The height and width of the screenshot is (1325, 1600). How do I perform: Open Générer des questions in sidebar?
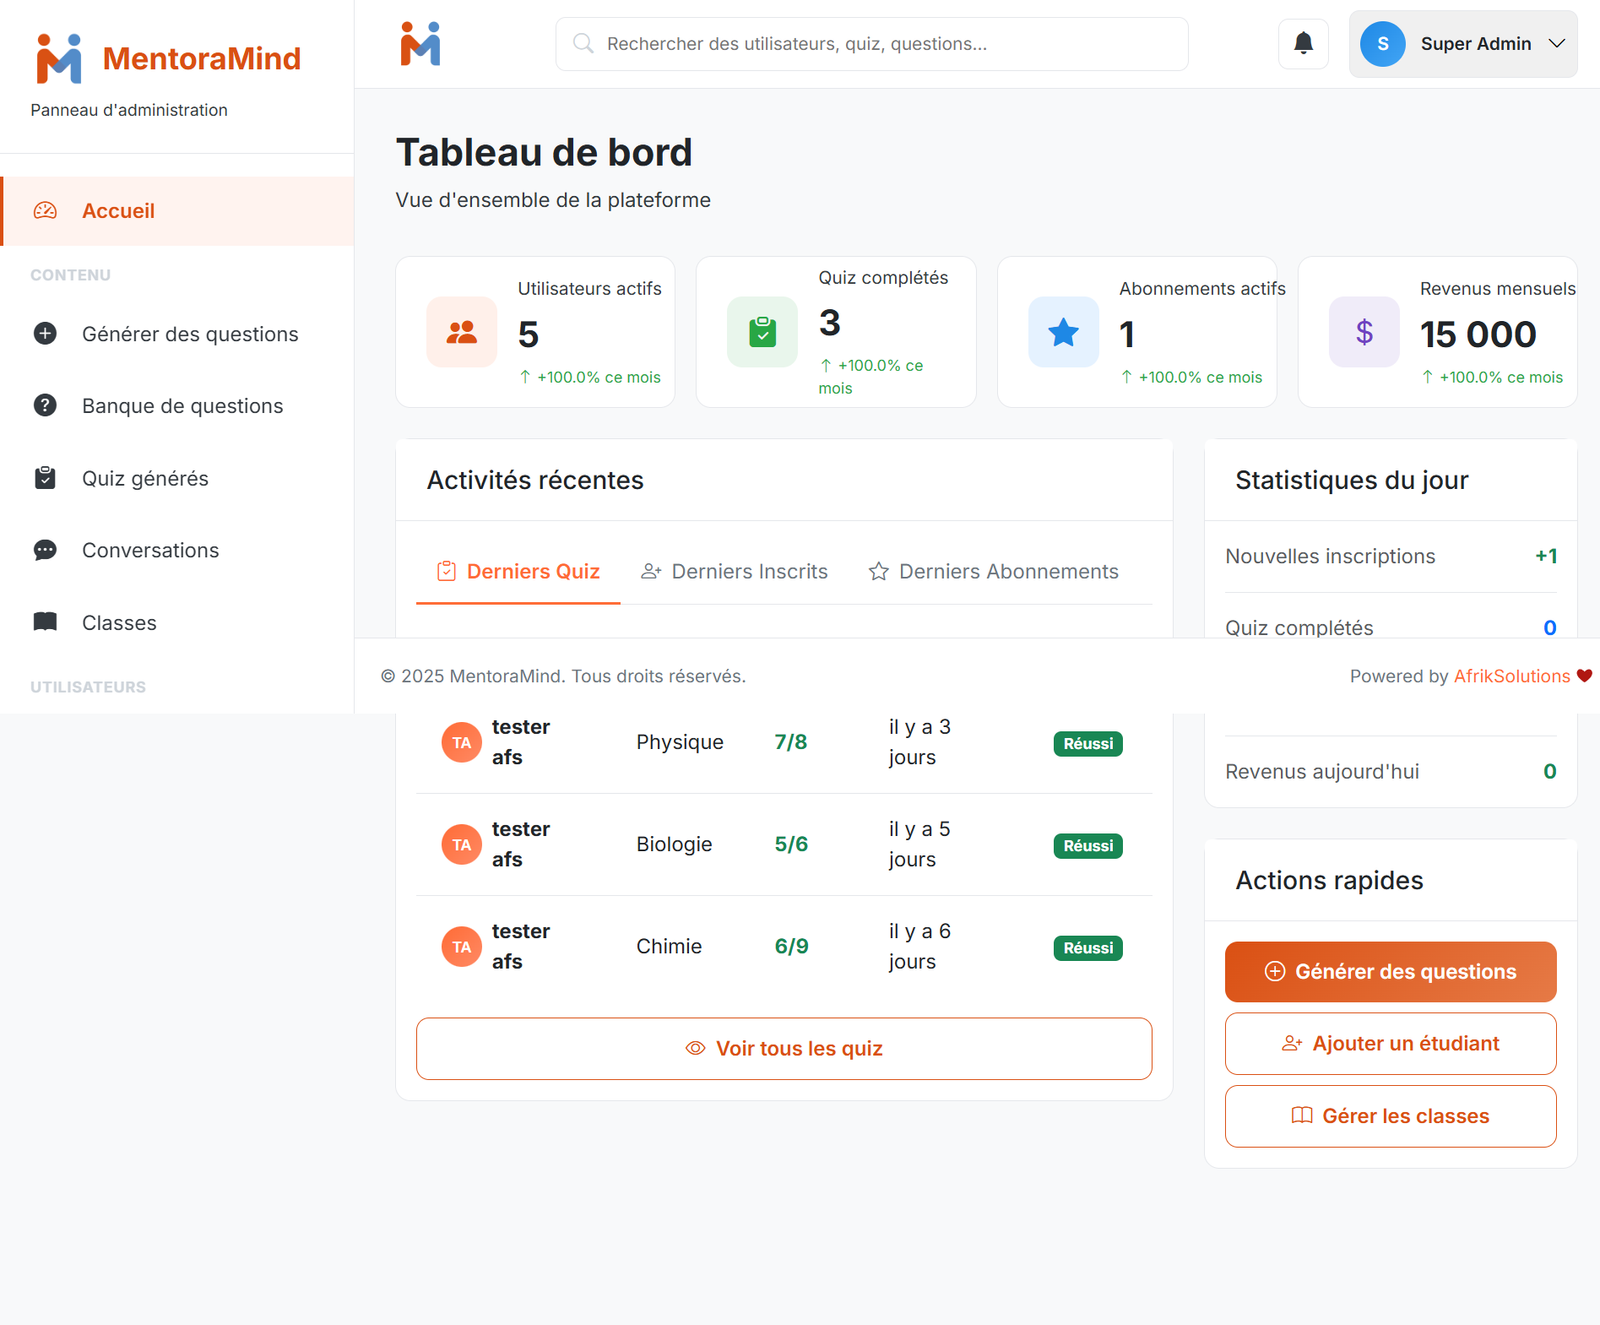(189, 334)
